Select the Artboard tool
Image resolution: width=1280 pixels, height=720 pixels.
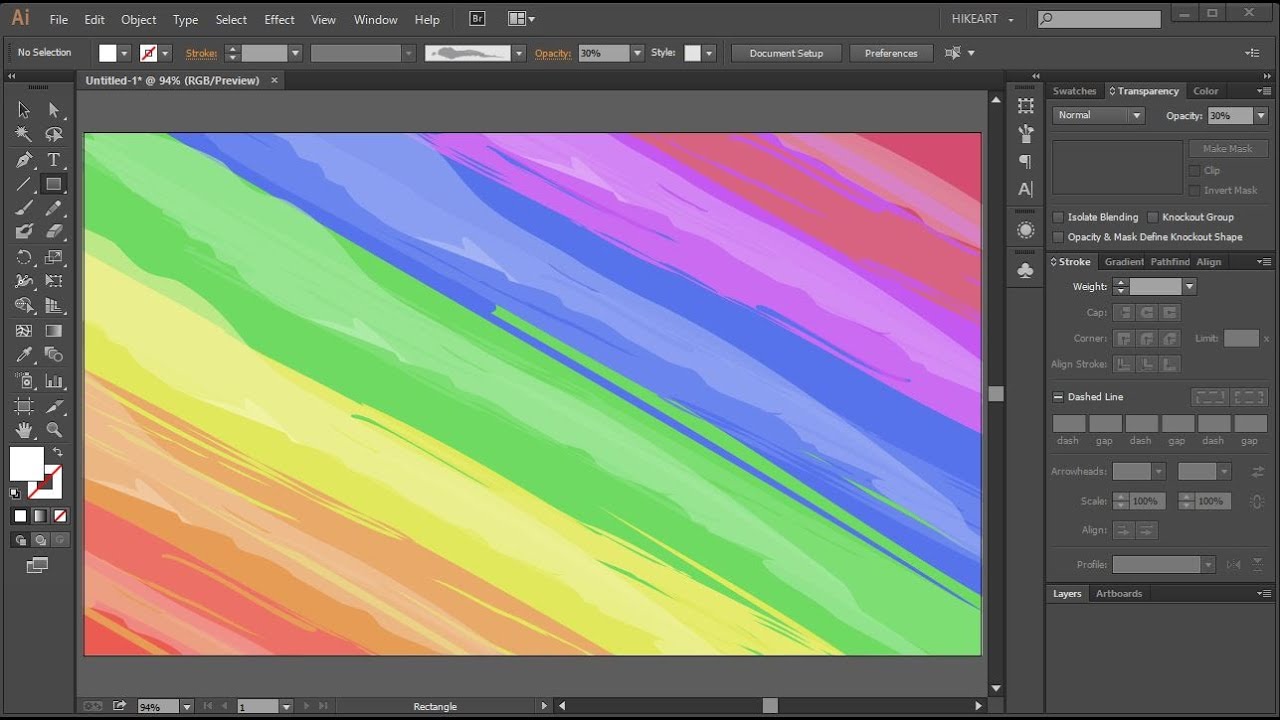click(x=24, y=406)
